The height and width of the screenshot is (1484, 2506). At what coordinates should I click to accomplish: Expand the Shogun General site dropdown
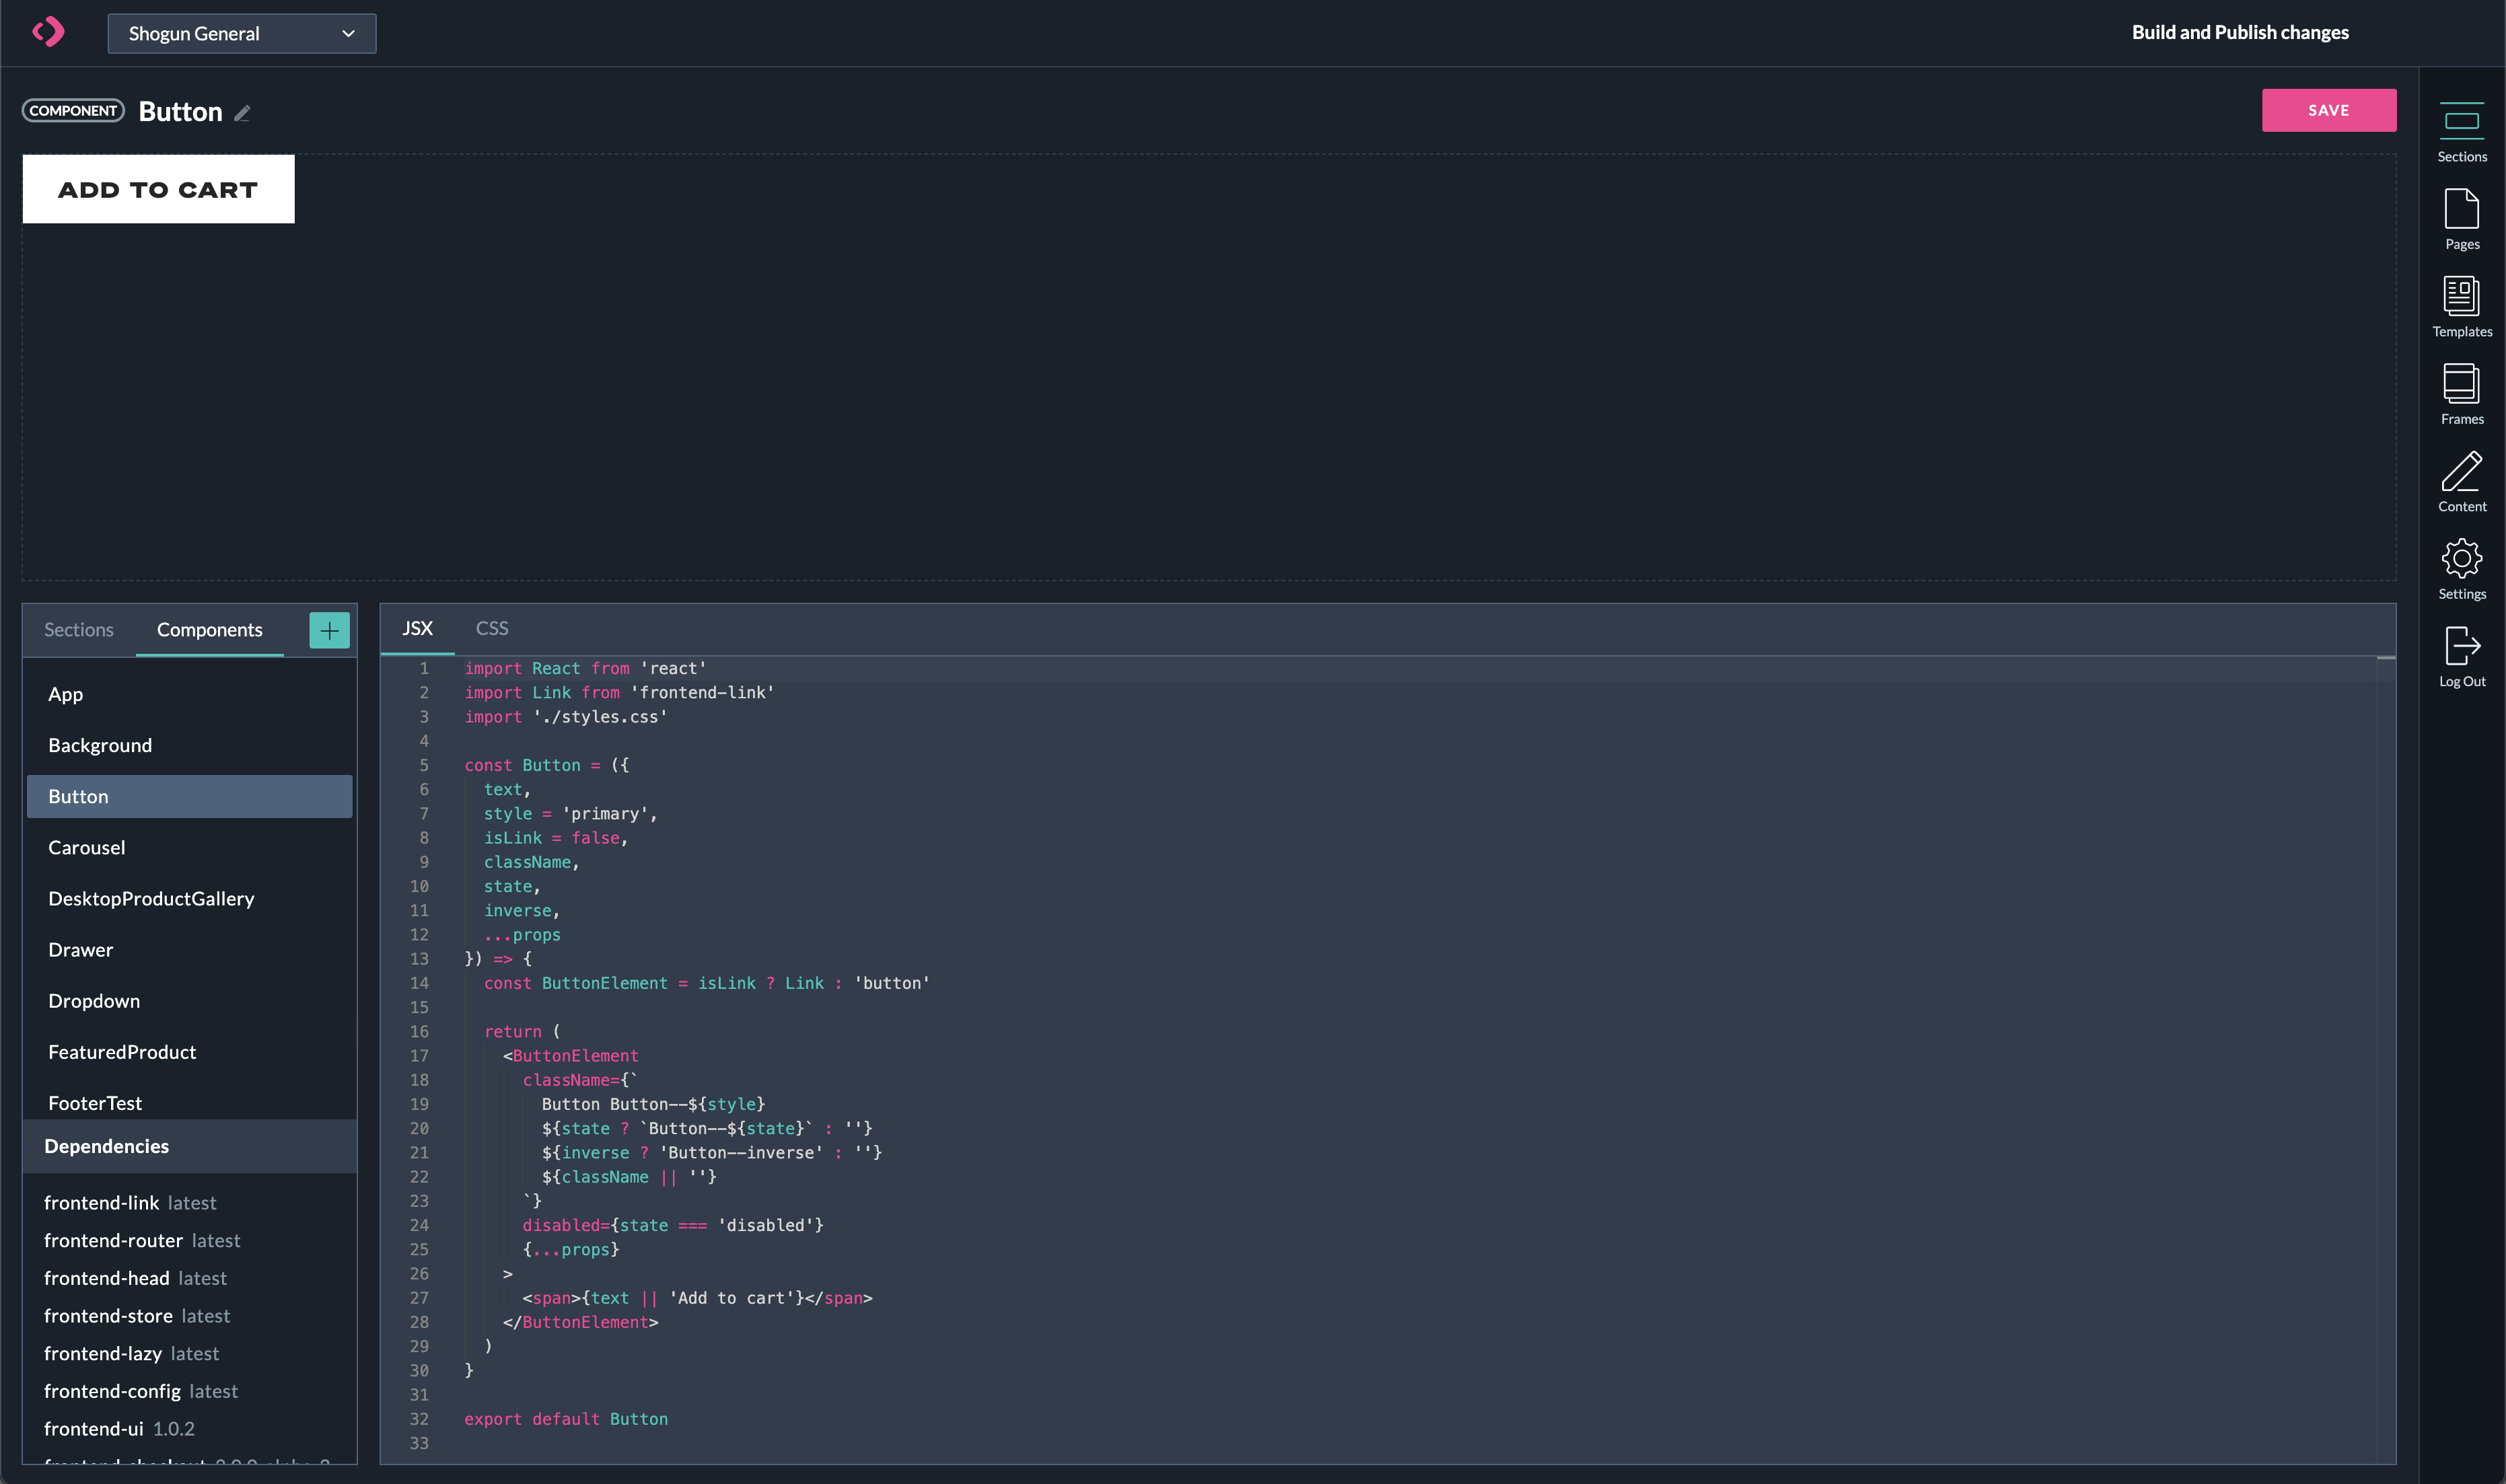242,33
